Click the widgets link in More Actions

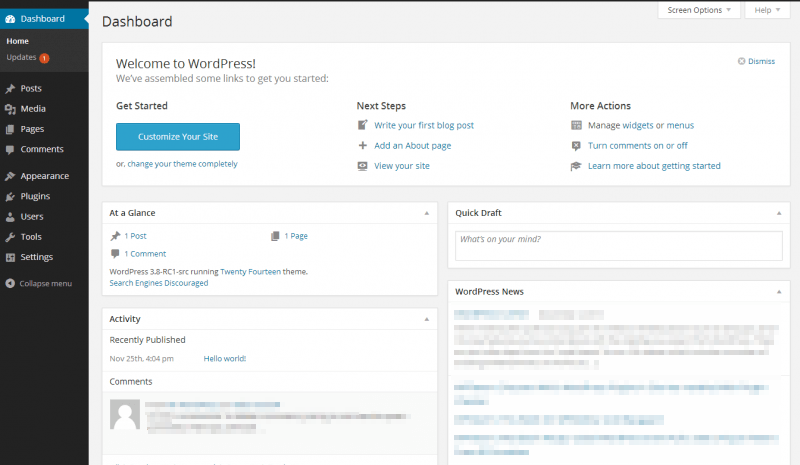click(x=638, y=125)
